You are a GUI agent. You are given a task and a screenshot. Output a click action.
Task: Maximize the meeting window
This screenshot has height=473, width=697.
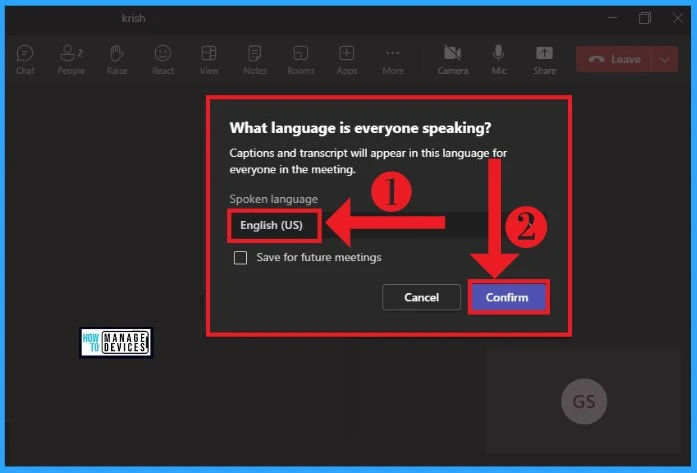[x=645, y=18]
